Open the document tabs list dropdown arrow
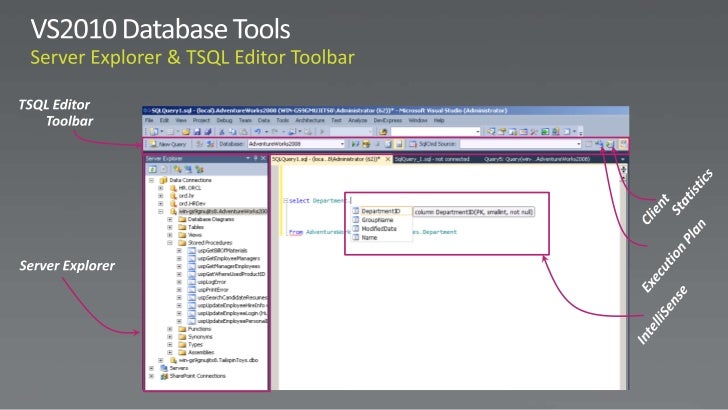 click(x=623, y=159)
